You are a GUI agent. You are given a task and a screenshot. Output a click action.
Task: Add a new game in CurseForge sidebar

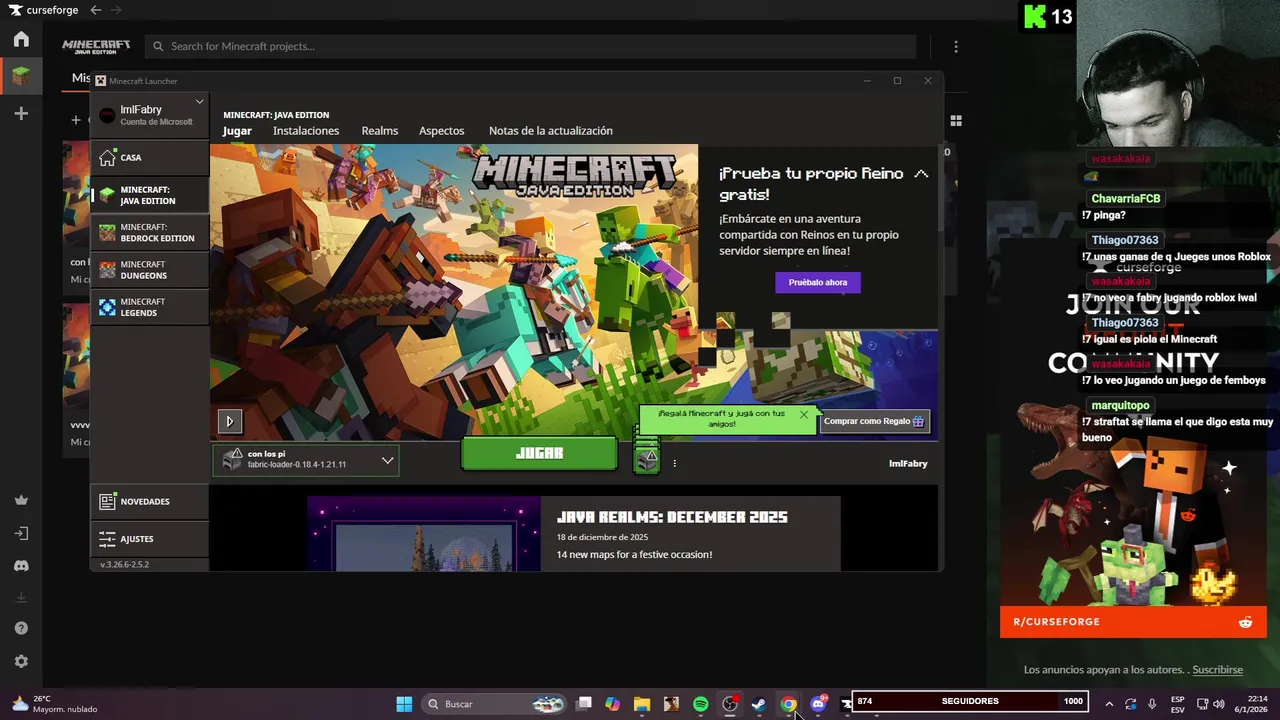[x=21, y=114]
